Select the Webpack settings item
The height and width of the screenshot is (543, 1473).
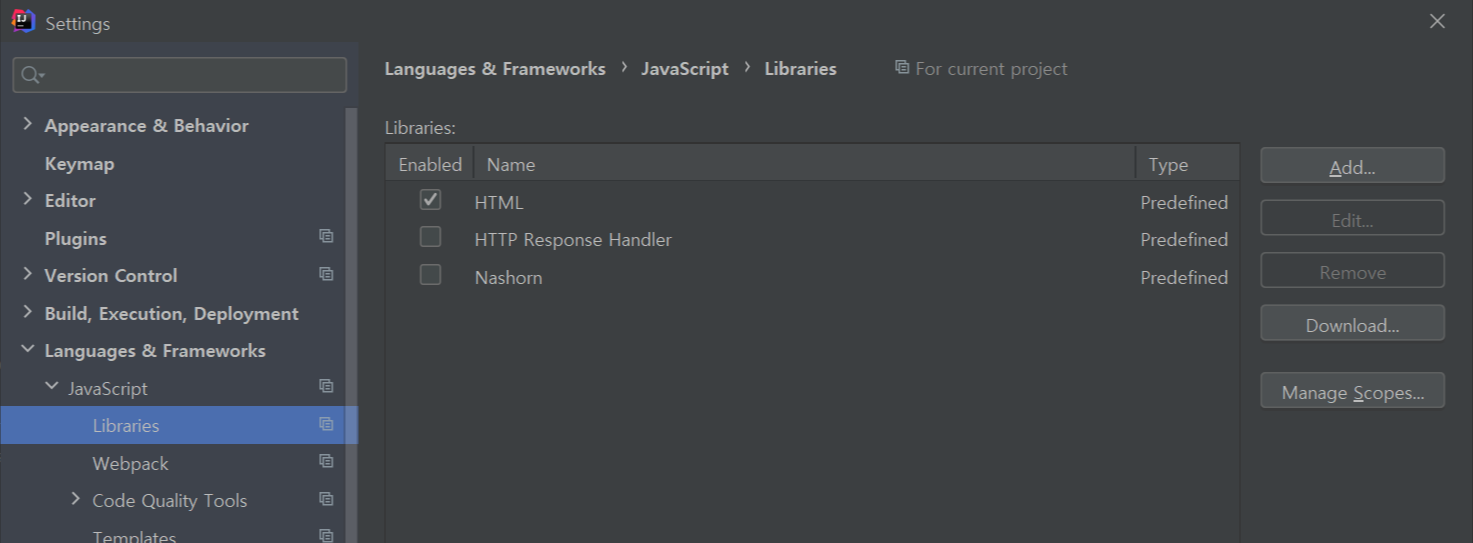tap(131, 463)
